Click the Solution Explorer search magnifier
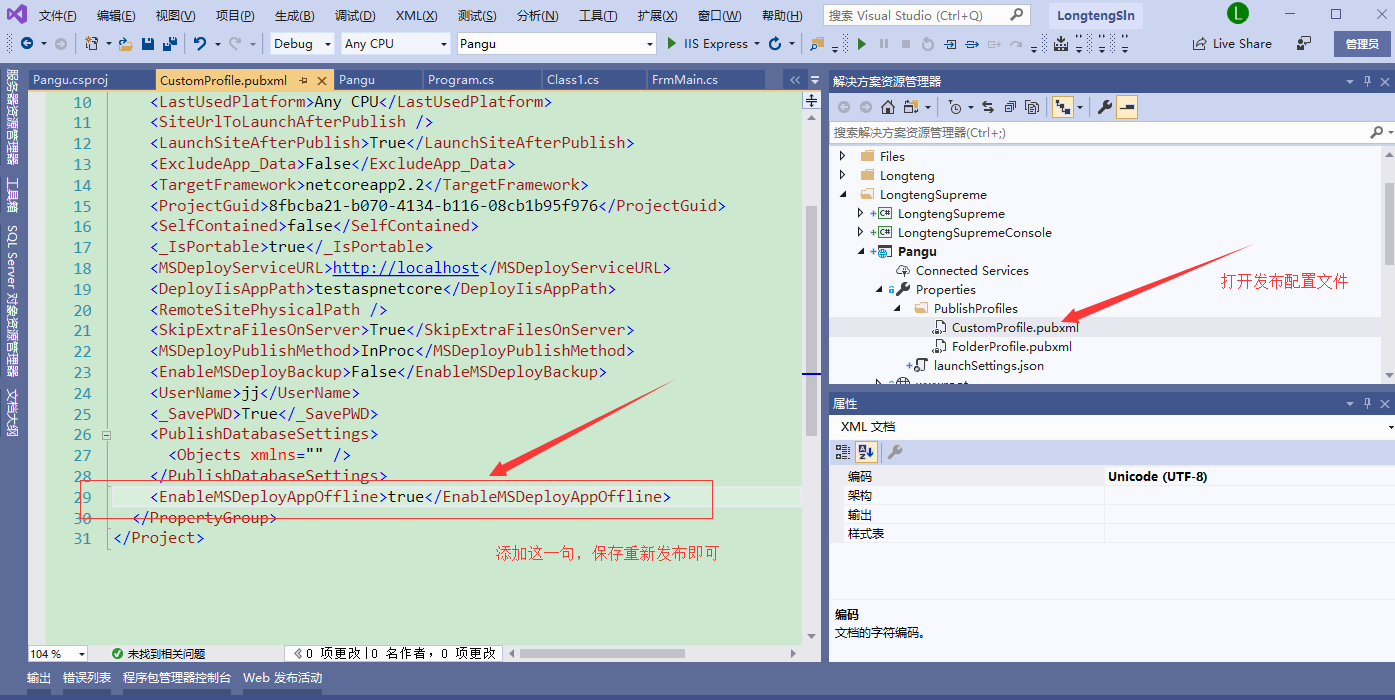This screenshot has width=1395, height=700. pos(1377,132)
